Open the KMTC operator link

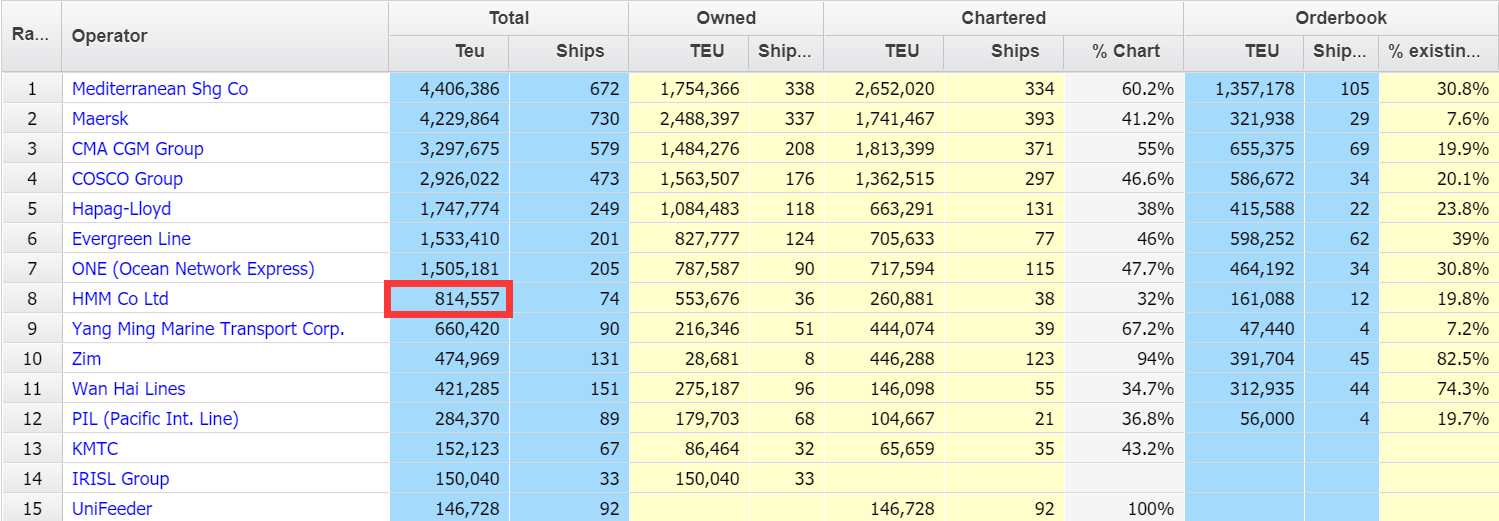pos(95,449)
